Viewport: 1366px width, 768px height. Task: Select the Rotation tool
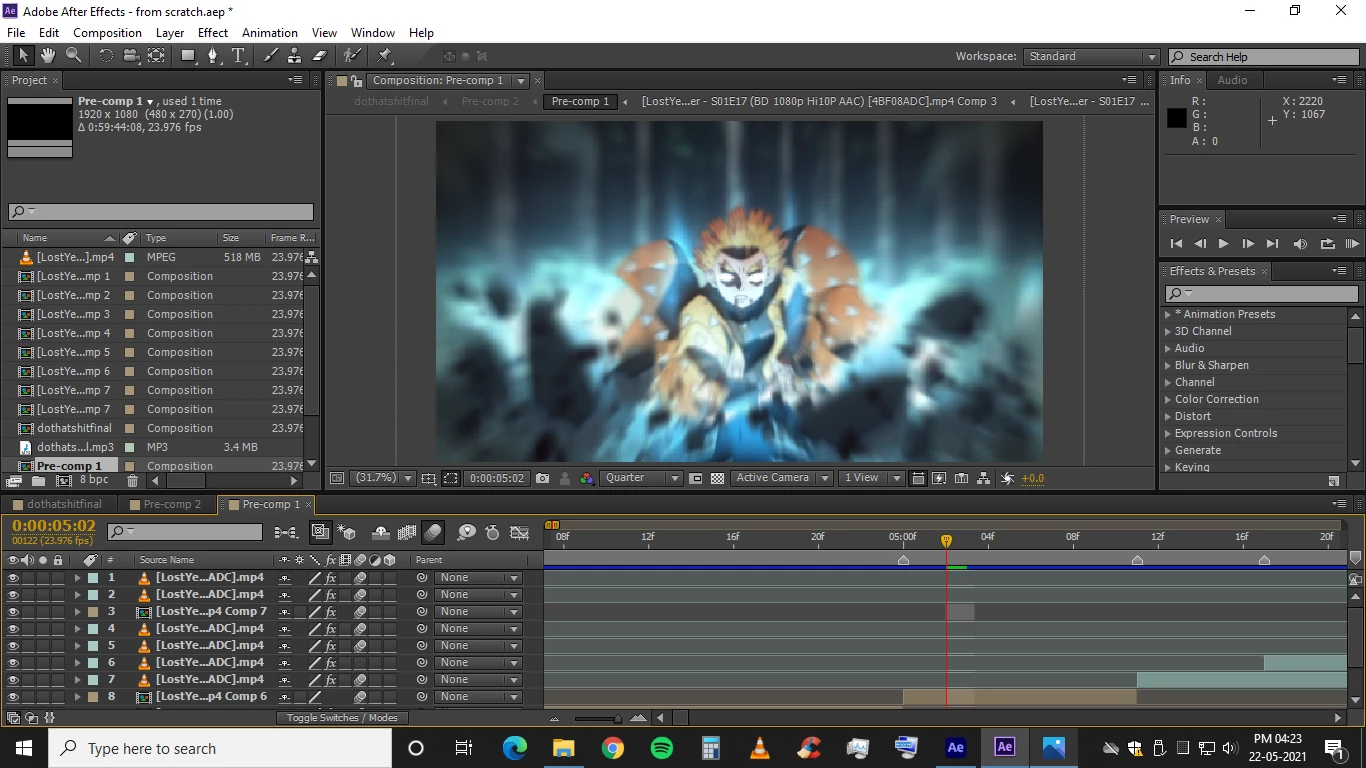click(x=106, y=56)
